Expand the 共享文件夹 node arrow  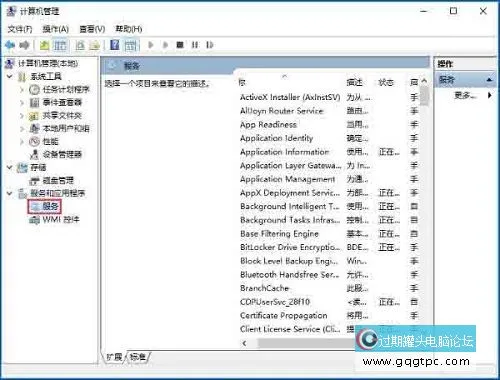(22, 115)
